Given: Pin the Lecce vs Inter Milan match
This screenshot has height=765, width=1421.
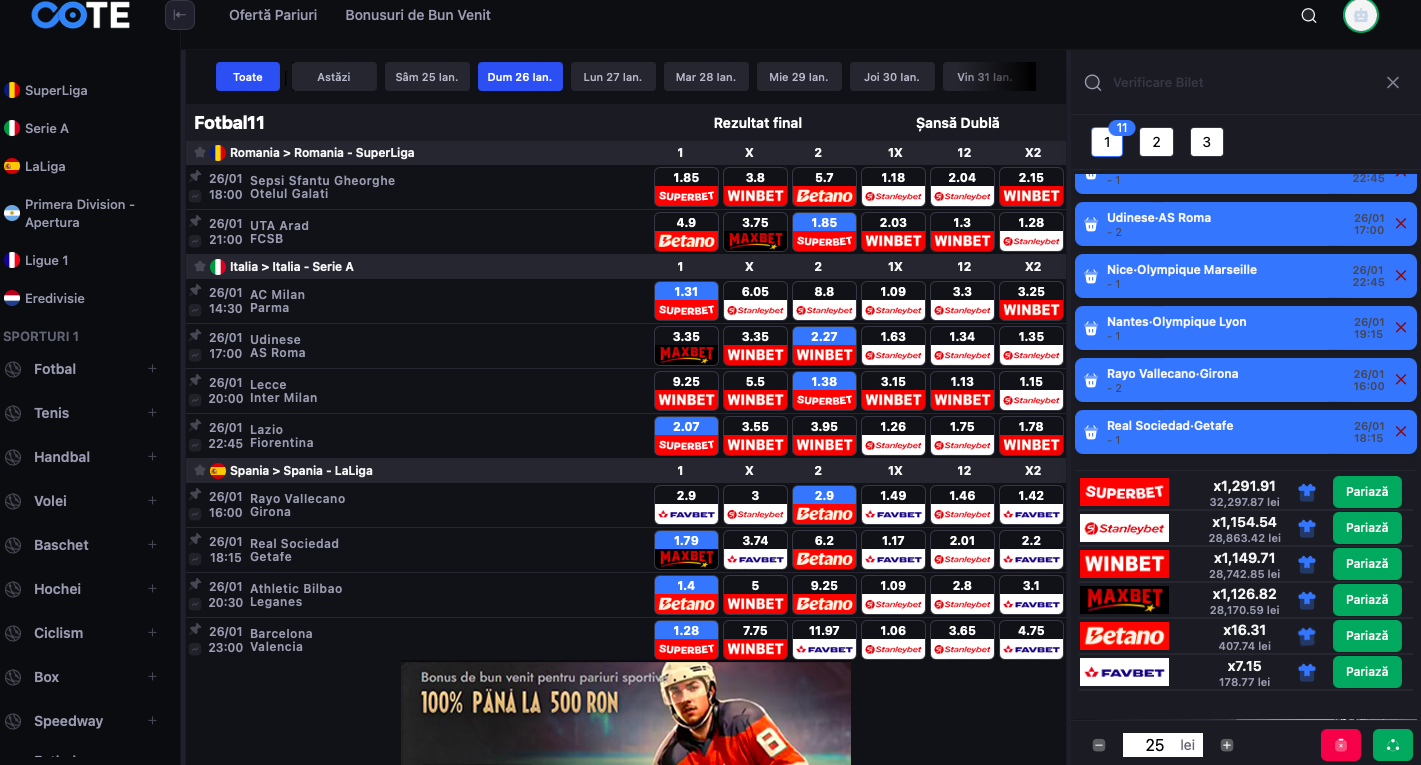Looking at the screenshot, I should (x=196, y=380).
